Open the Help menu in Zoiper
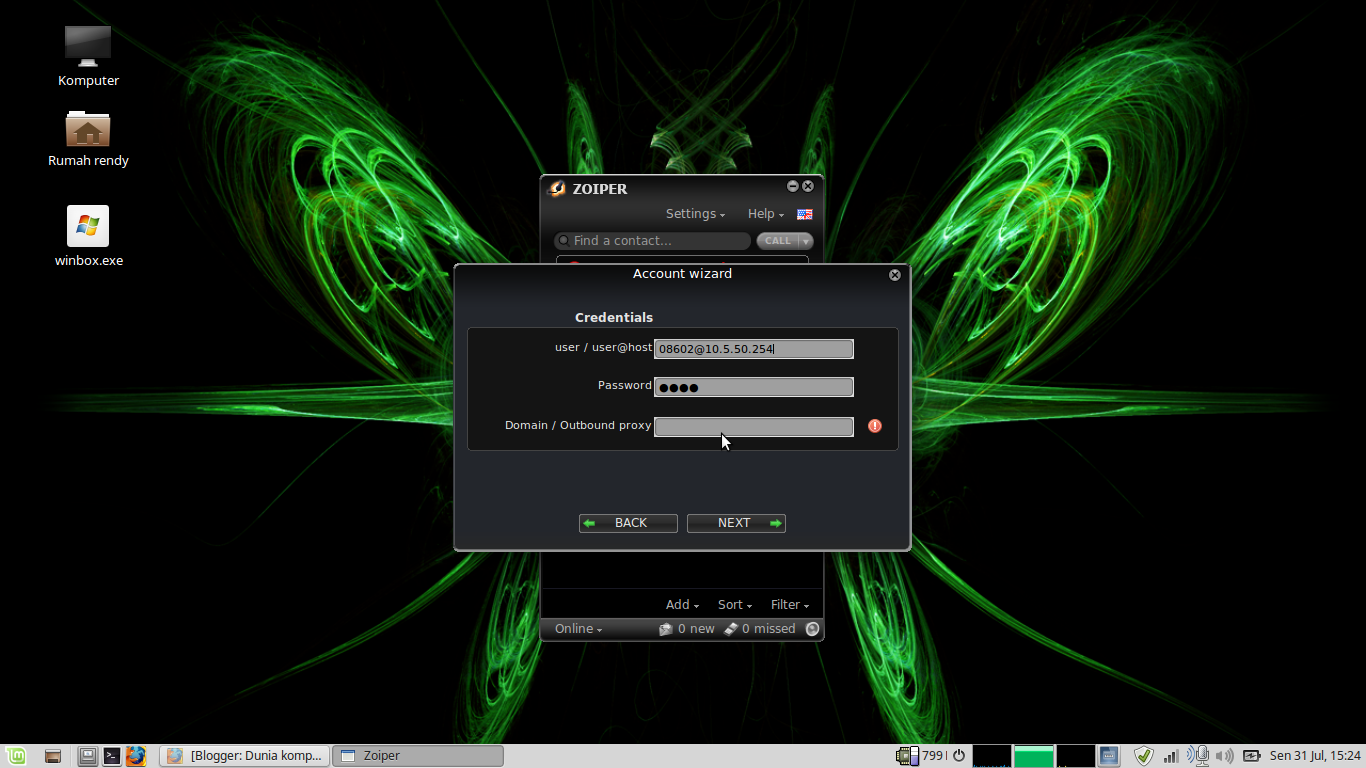1366x768 pixels. 765,214
